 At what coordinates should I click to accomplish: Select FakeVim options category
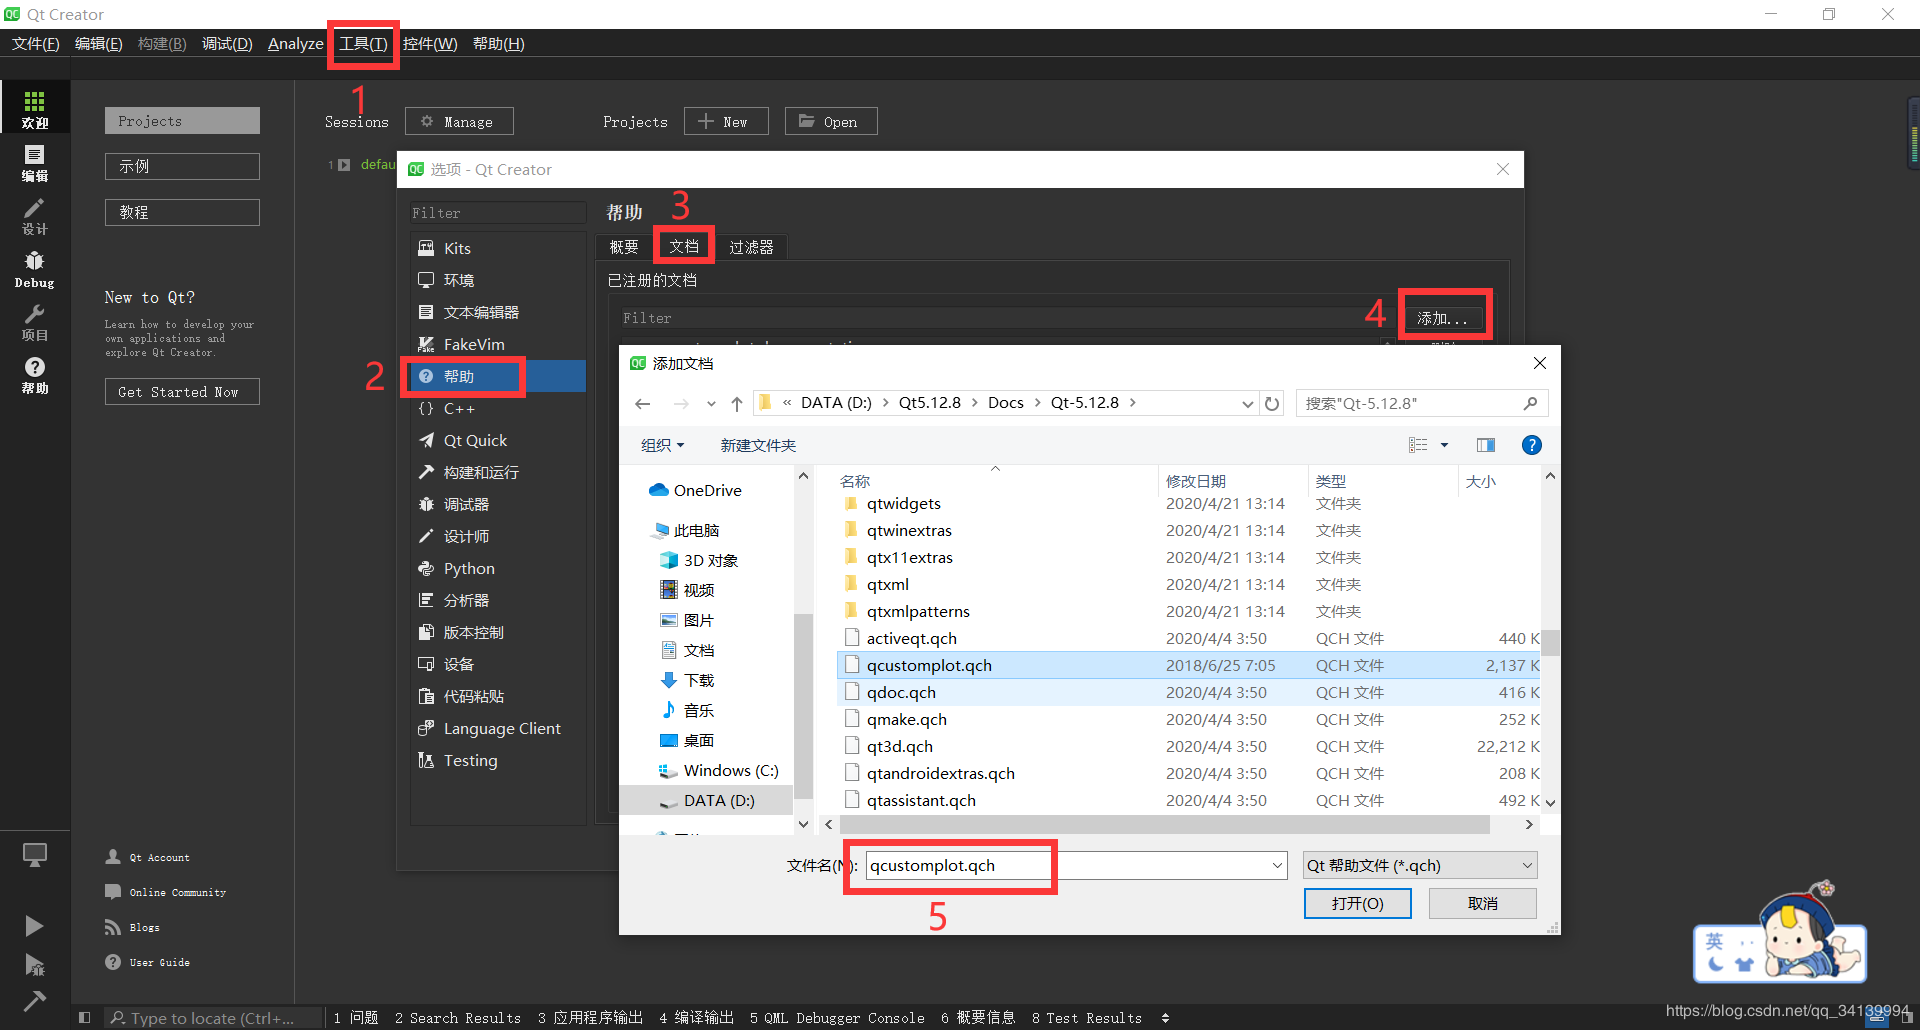pos(498,344)
